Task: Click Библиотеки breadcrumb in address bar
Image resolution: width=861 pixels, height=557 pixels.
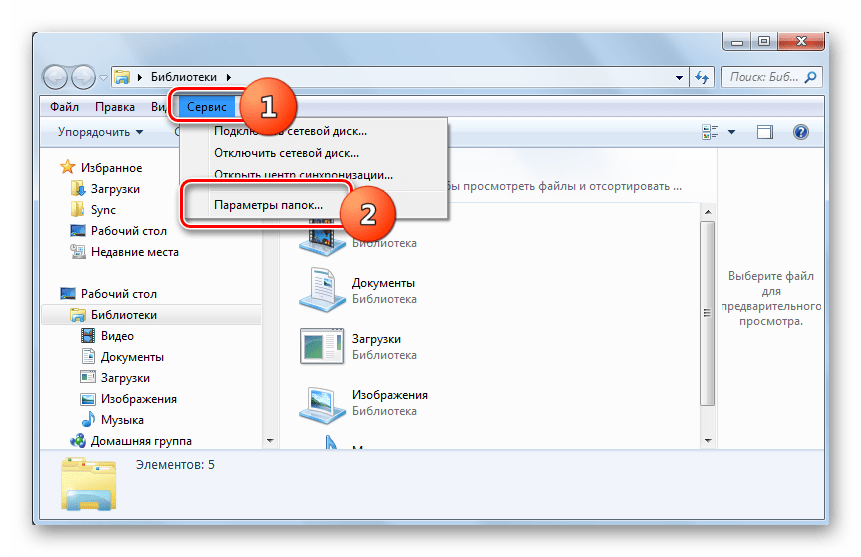Action: tap(184, 77)
